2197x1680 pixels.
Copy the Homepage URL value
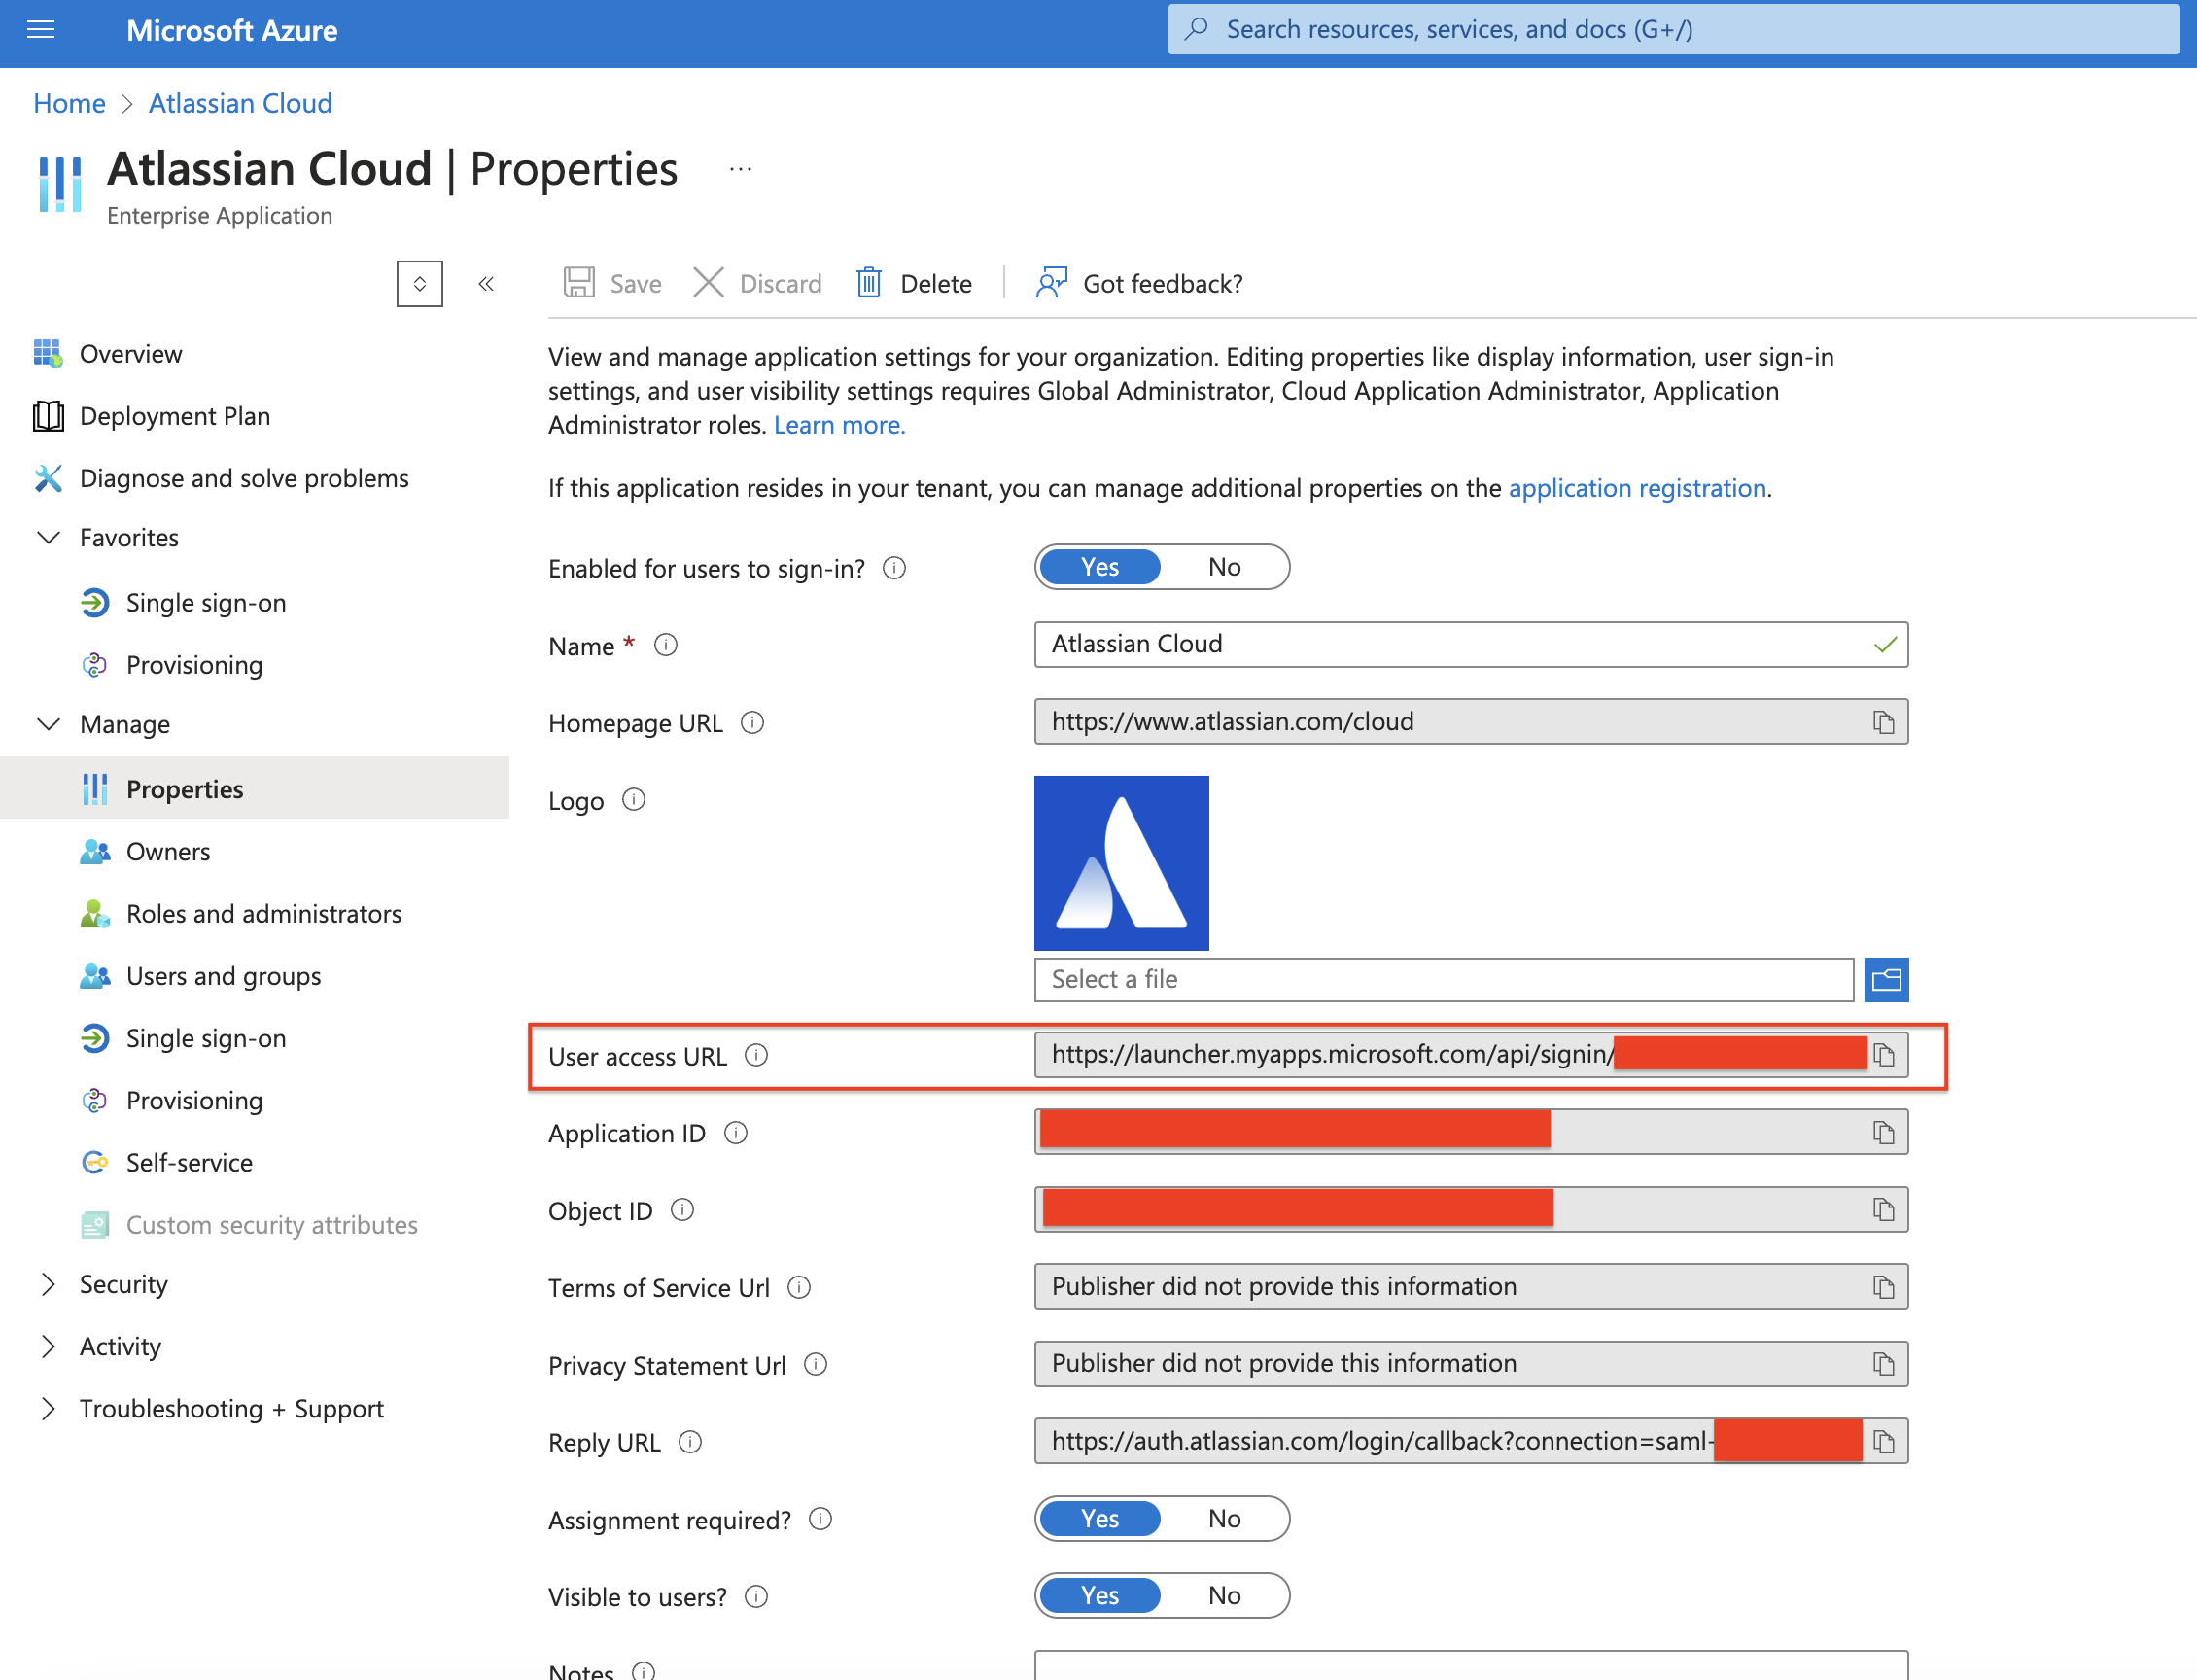tap(1883, 722)
